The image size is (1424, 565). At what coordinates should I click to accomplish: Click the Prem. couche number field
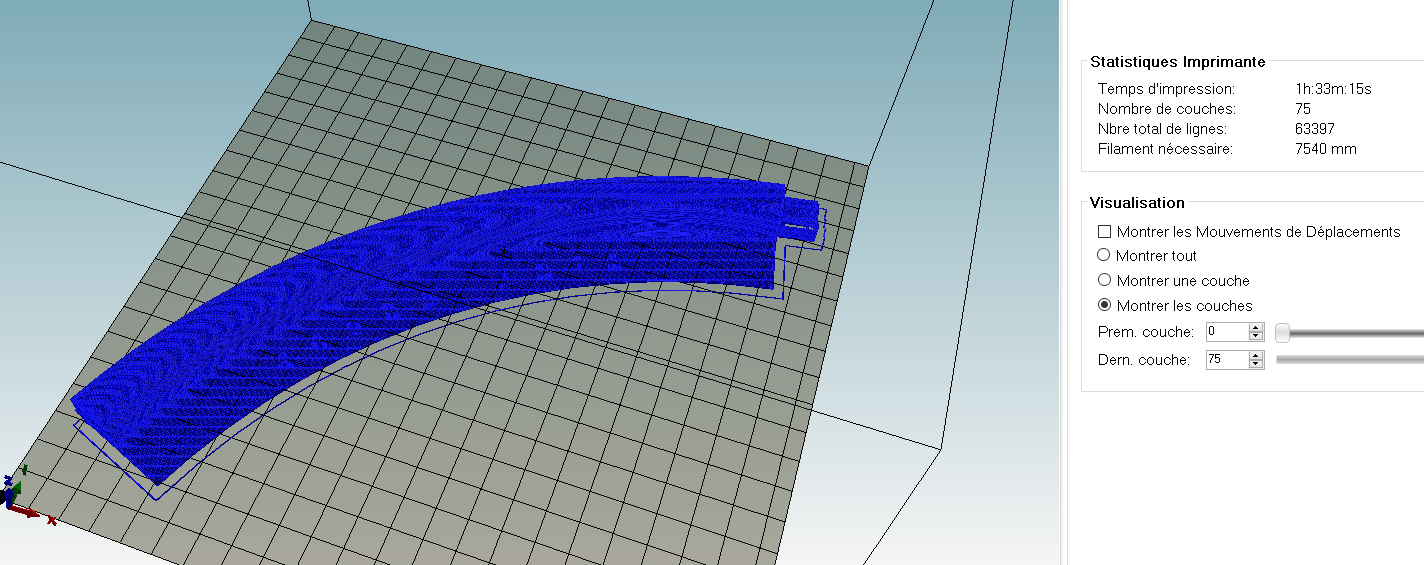click(1227, 331)
